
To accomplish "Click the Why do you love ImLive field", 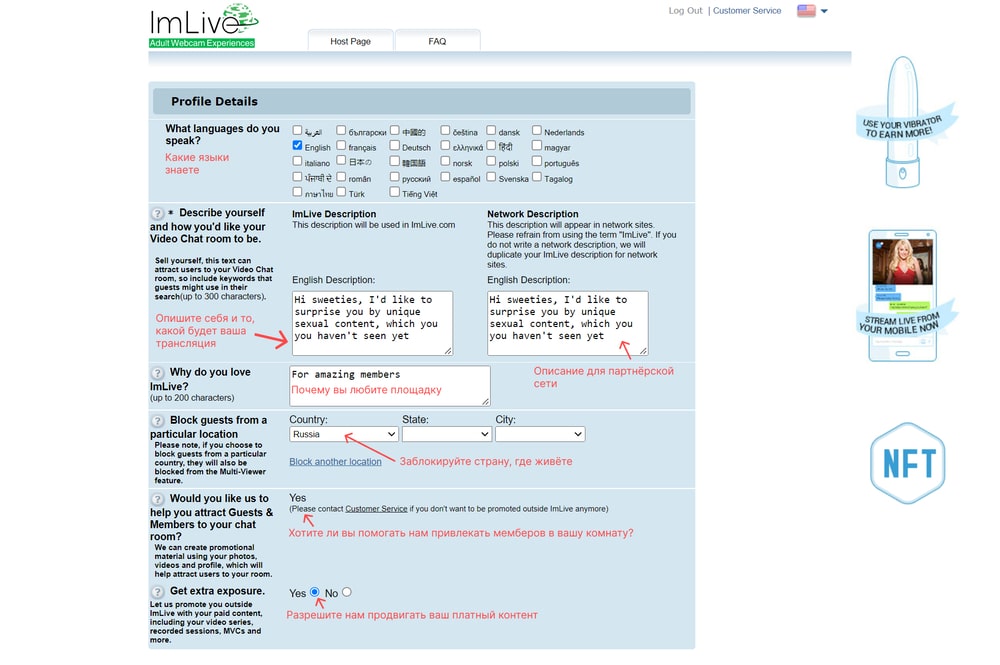I will click(x=389, y=385).
